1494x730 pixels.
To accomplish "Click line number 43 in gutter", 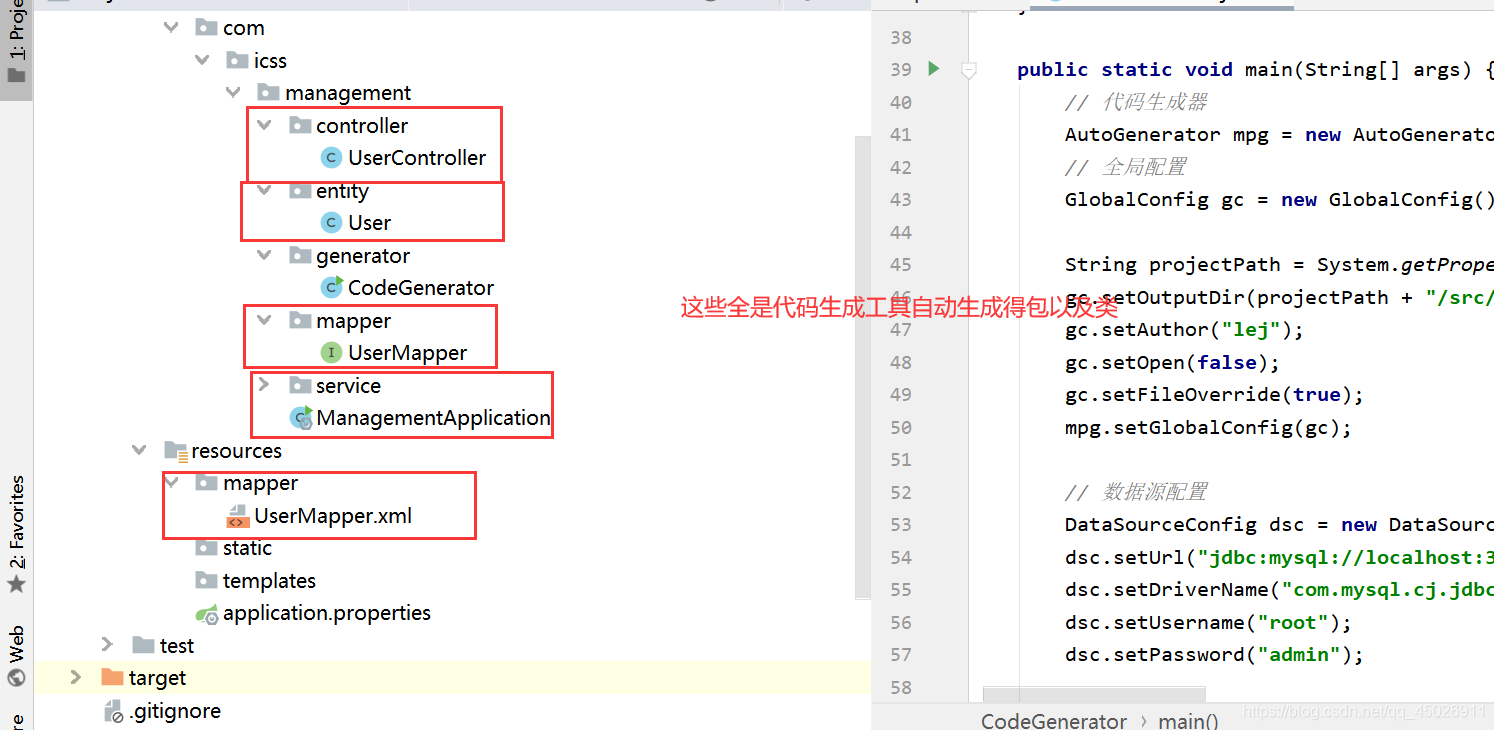I will tap(900, 199).
